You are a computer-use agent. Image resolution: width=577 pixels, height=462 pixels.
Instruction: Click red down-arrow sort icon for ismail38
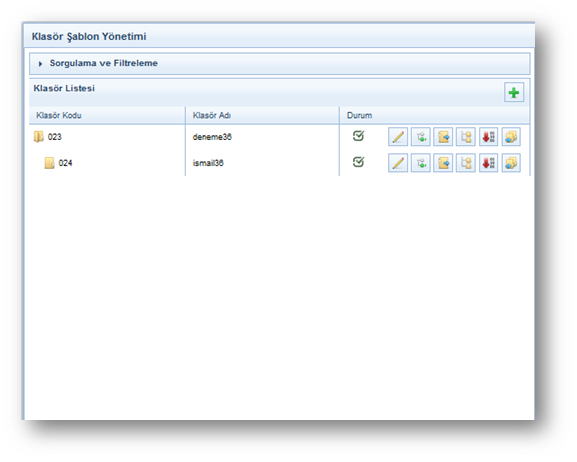click(x=488, y=163)
